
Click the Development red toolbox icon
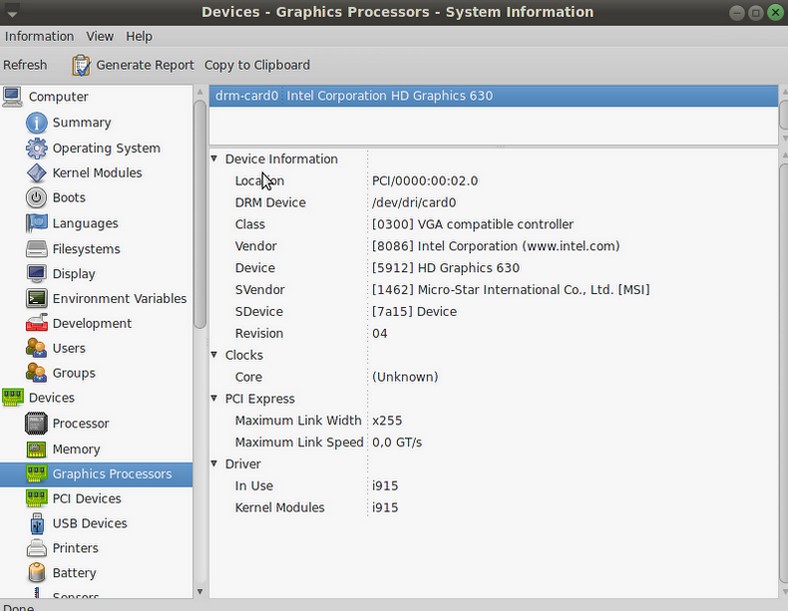click(x=37, y=323)
